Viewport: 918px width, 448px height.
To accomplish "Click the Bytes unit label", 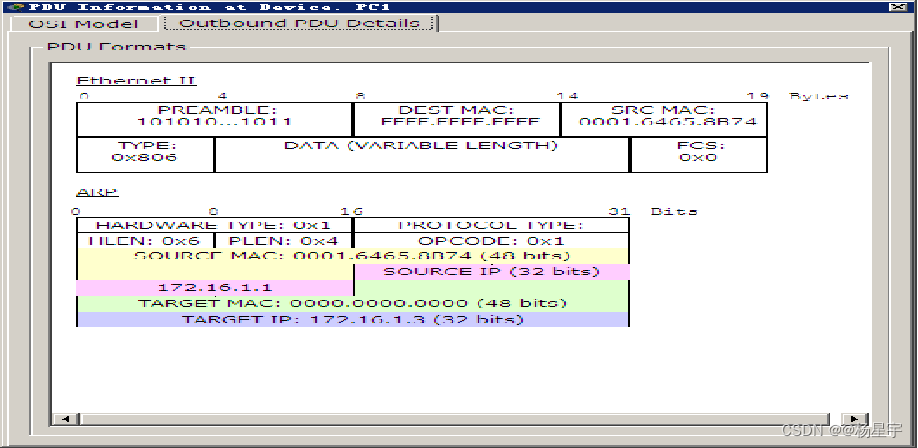I will [x=818, y=96].
